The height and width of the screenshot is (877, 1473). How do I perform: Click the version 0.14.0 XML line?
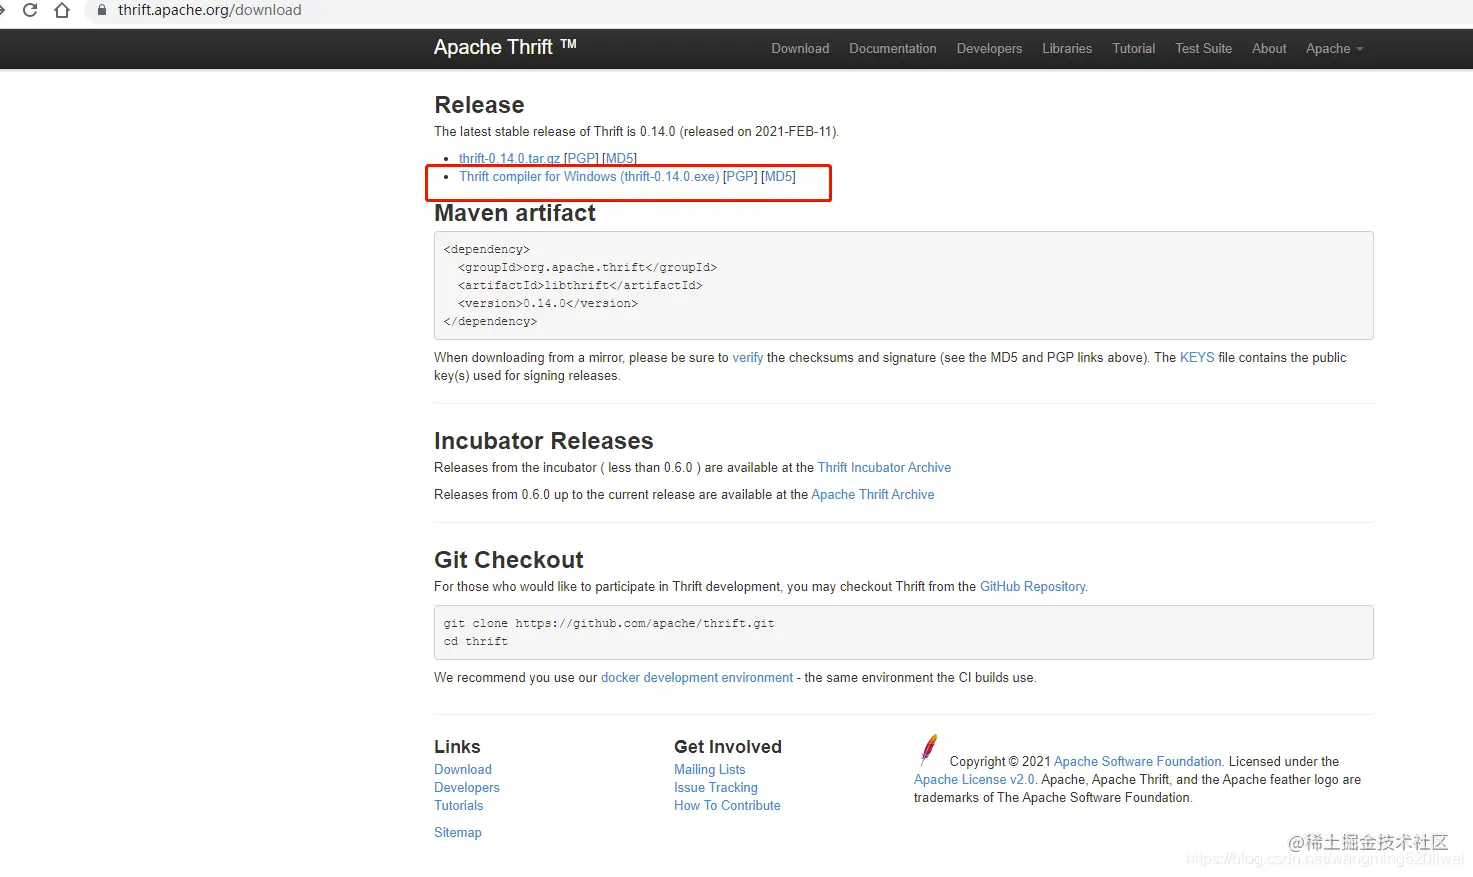pyautogui.click(x=548, y=303)
